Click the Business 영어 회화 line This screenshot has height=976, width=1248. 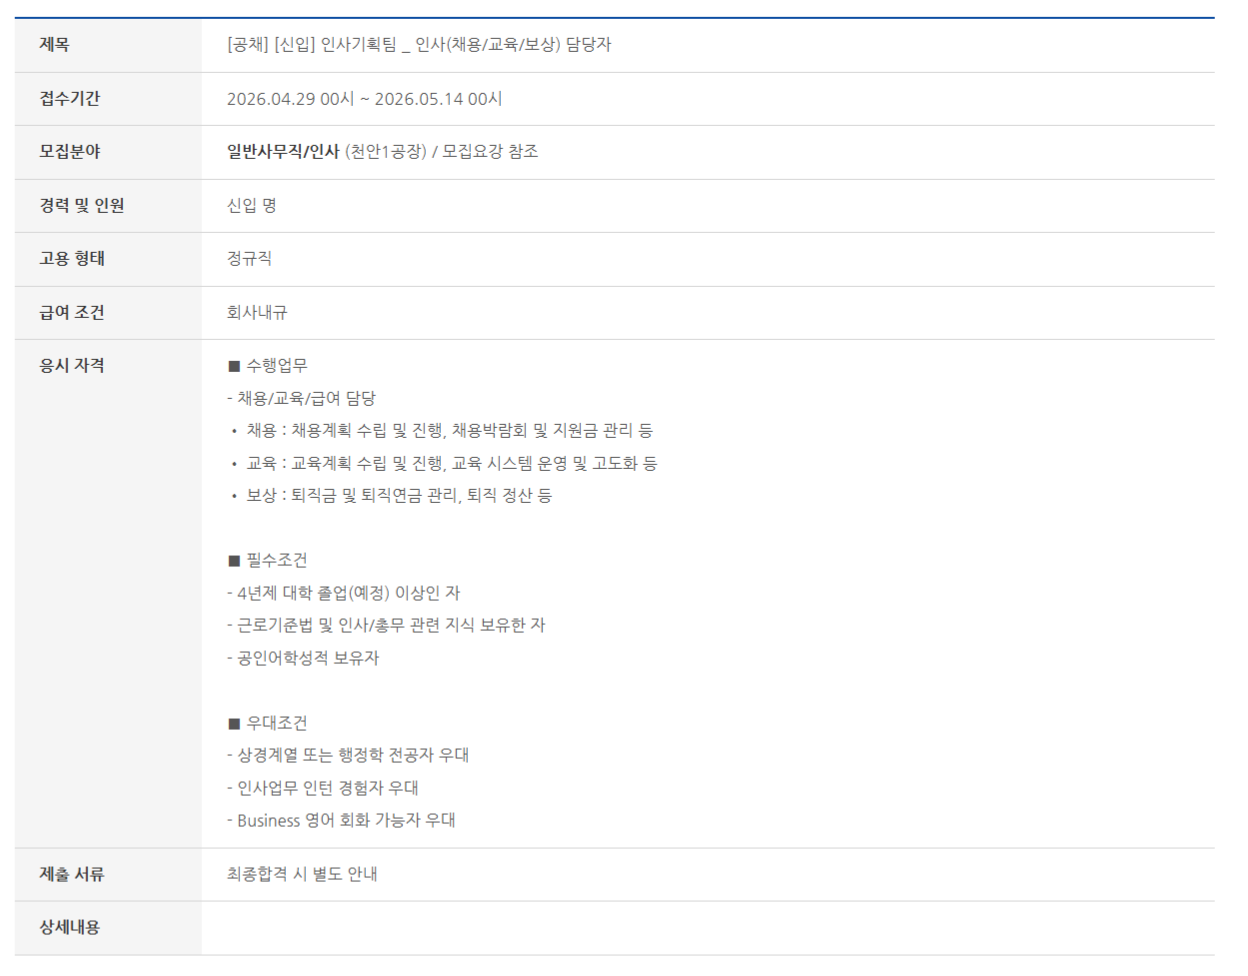342,821
